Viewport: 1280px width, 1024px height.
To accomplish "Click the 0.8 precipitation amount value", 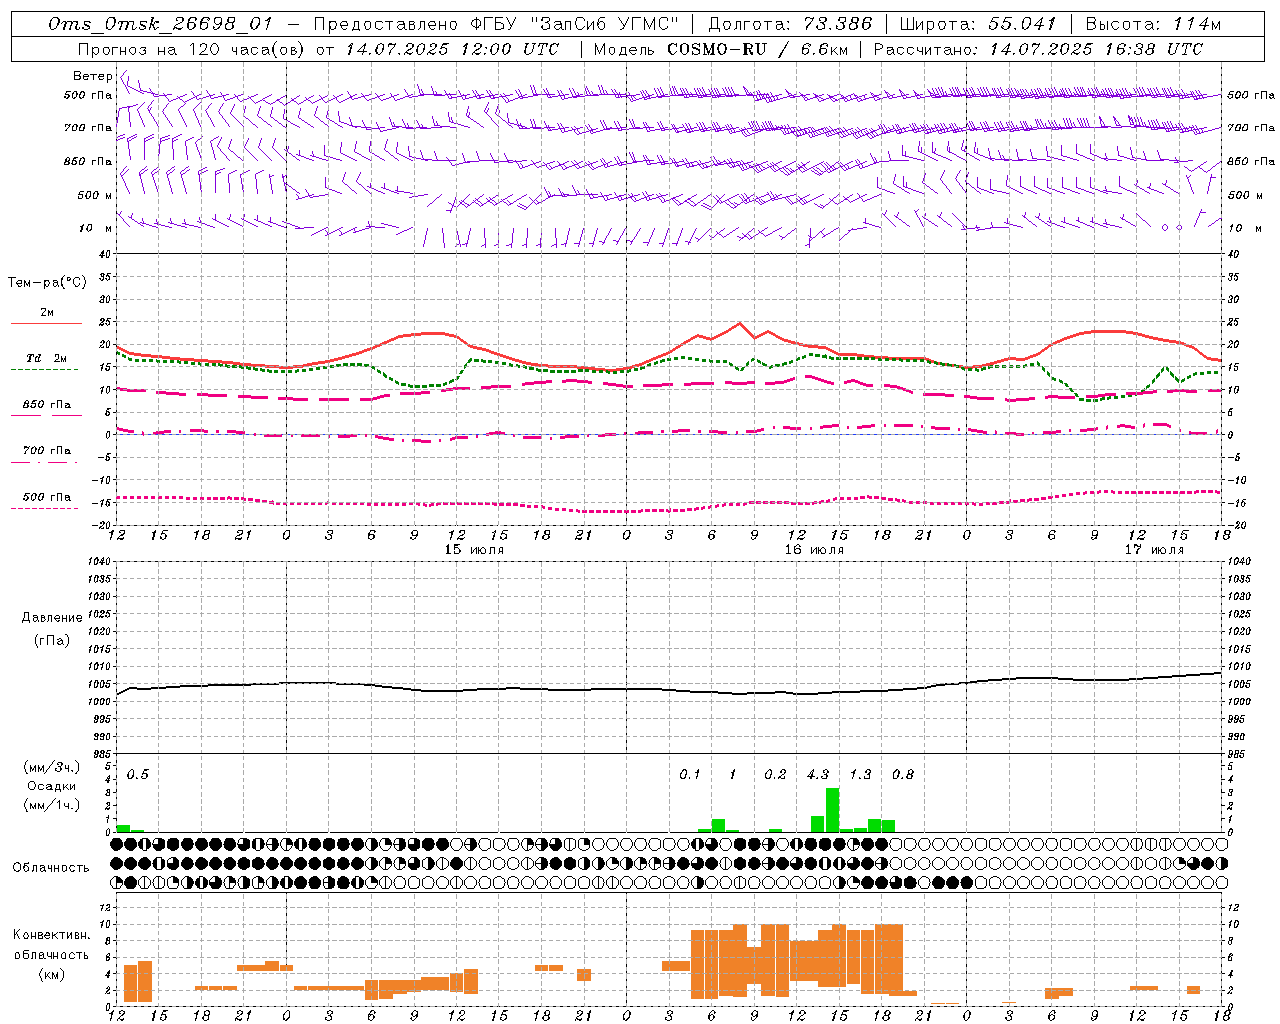I will point(903,775).
